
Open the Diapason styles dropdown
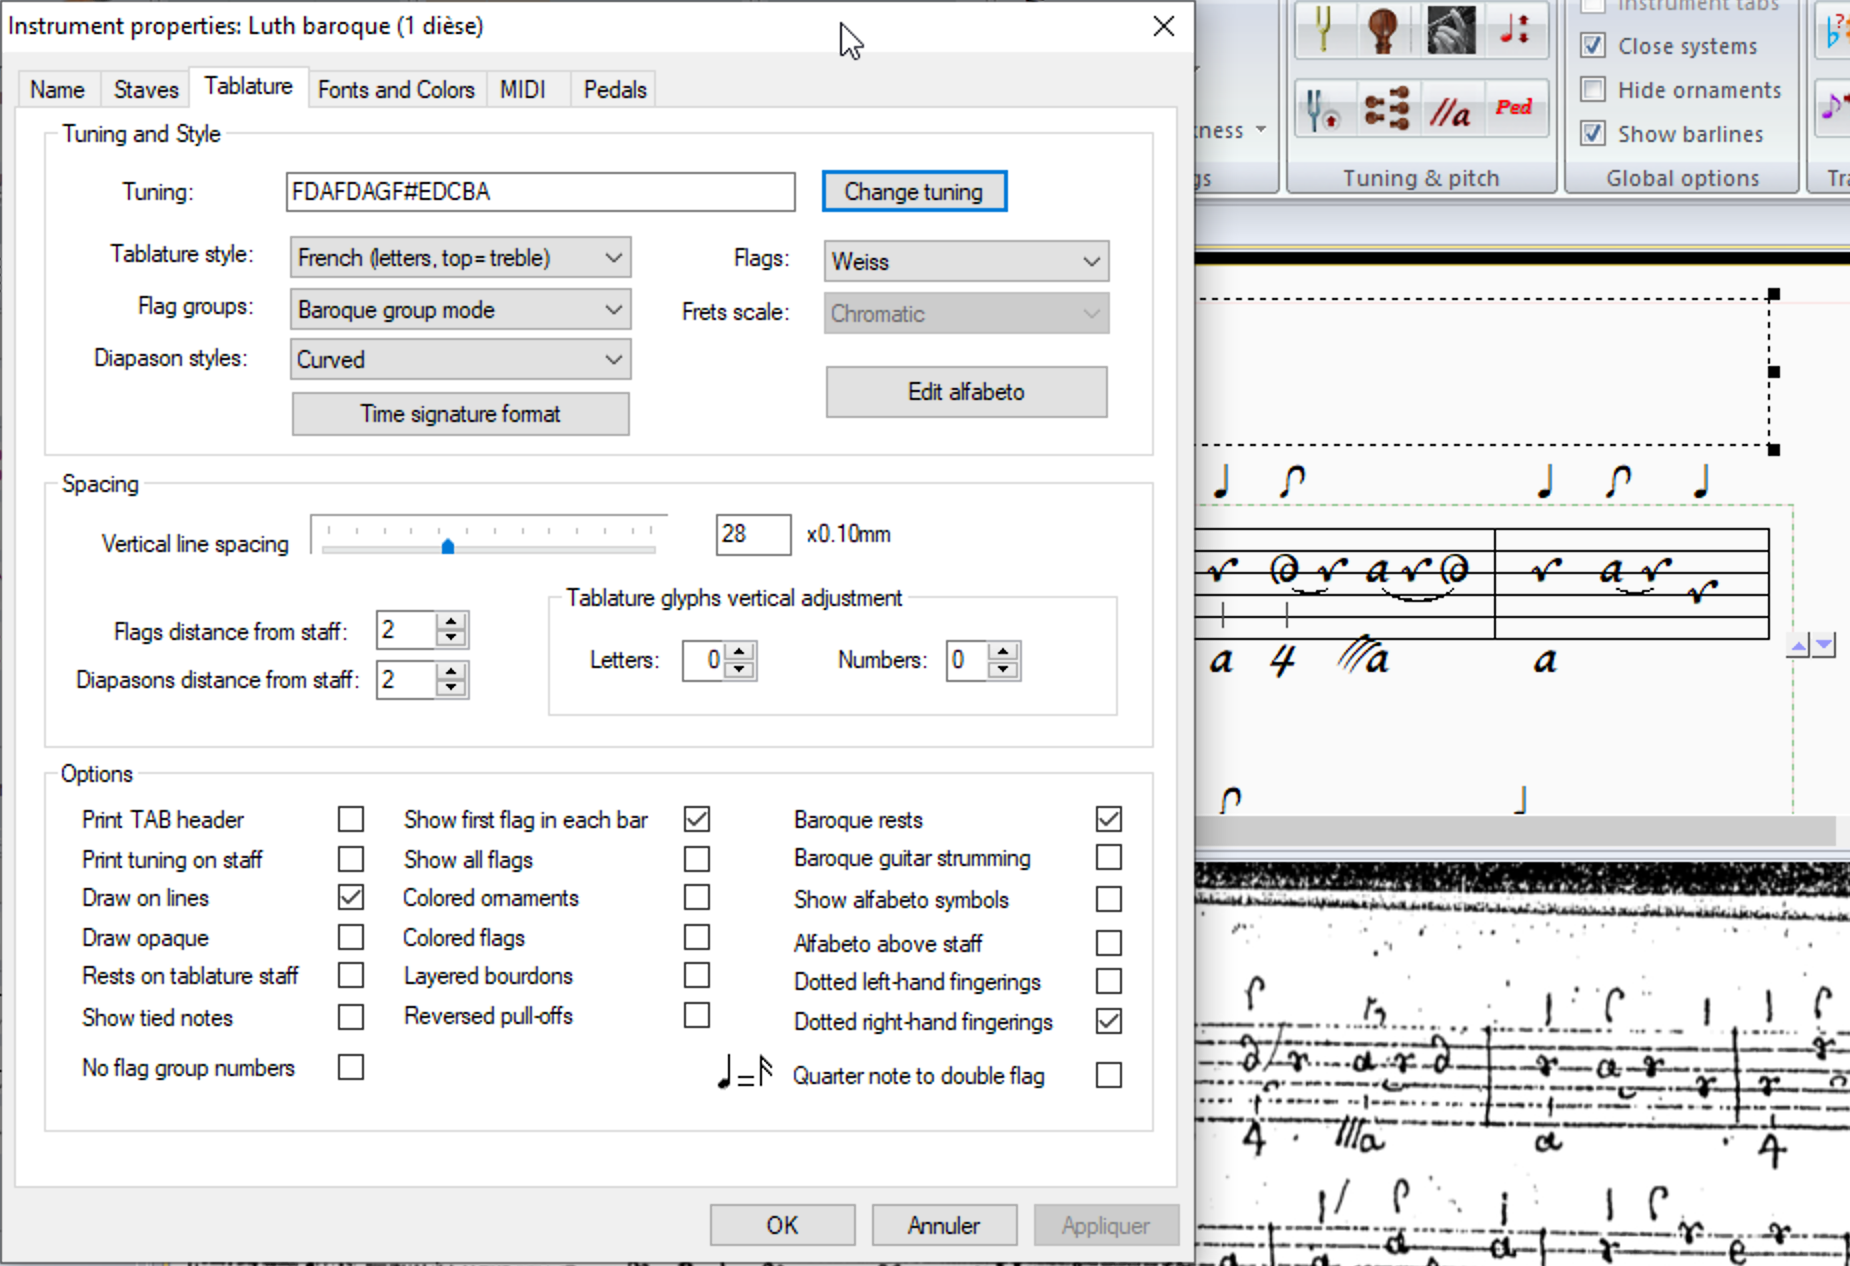[x=460, y=360]
